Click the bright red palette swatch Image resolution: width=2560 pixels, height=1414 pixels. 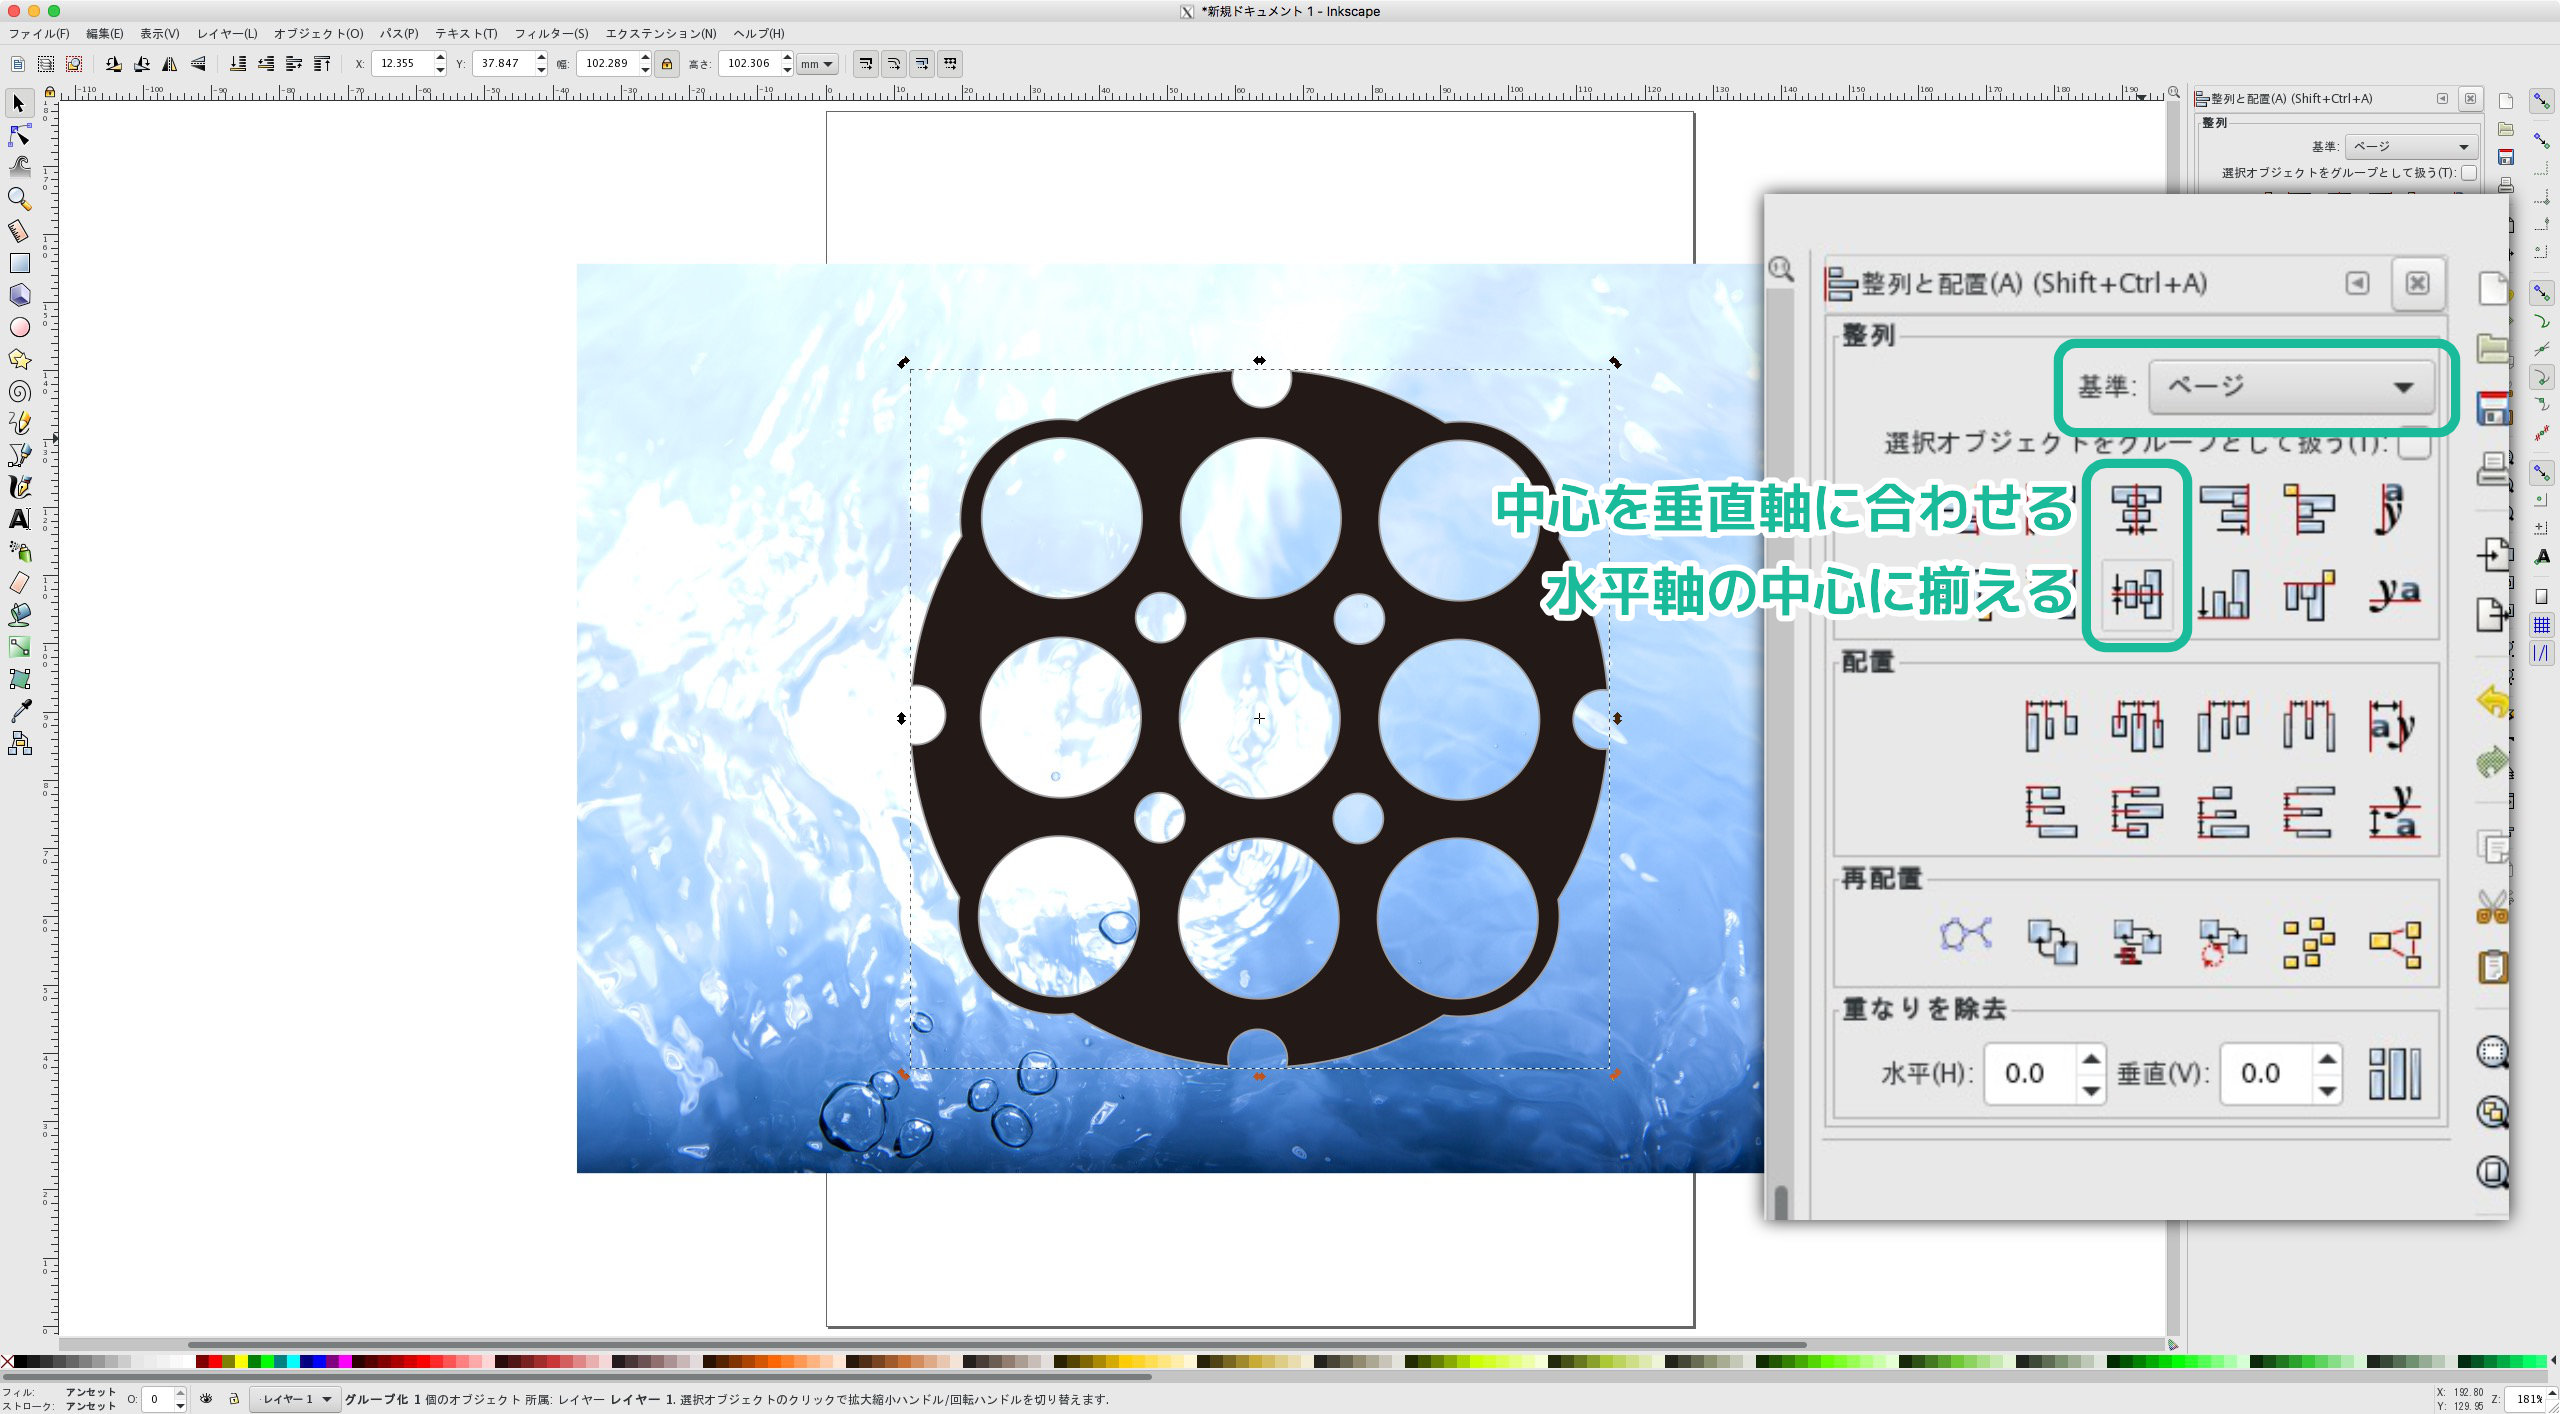coord(215,1362)
